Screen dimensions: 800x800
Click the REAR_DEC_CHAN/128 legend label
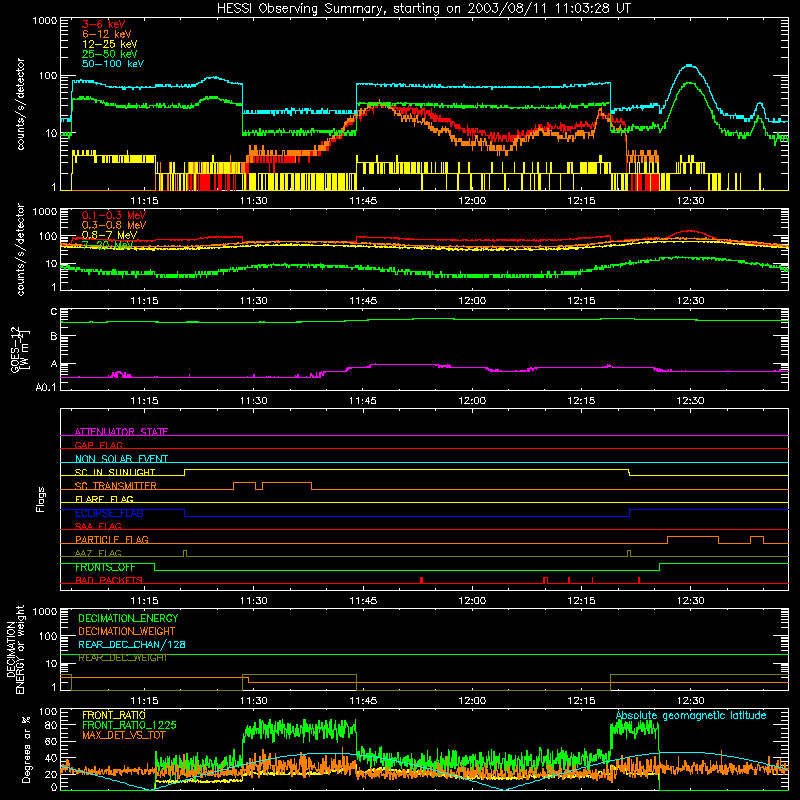[132, 644]
